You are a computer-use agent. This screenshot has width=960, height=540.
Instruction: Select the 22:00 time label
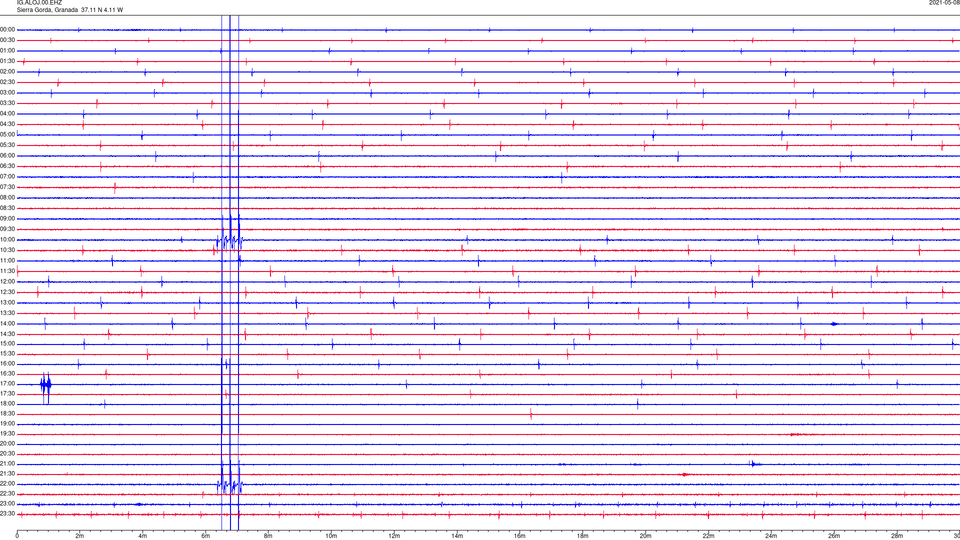[8, 484]
